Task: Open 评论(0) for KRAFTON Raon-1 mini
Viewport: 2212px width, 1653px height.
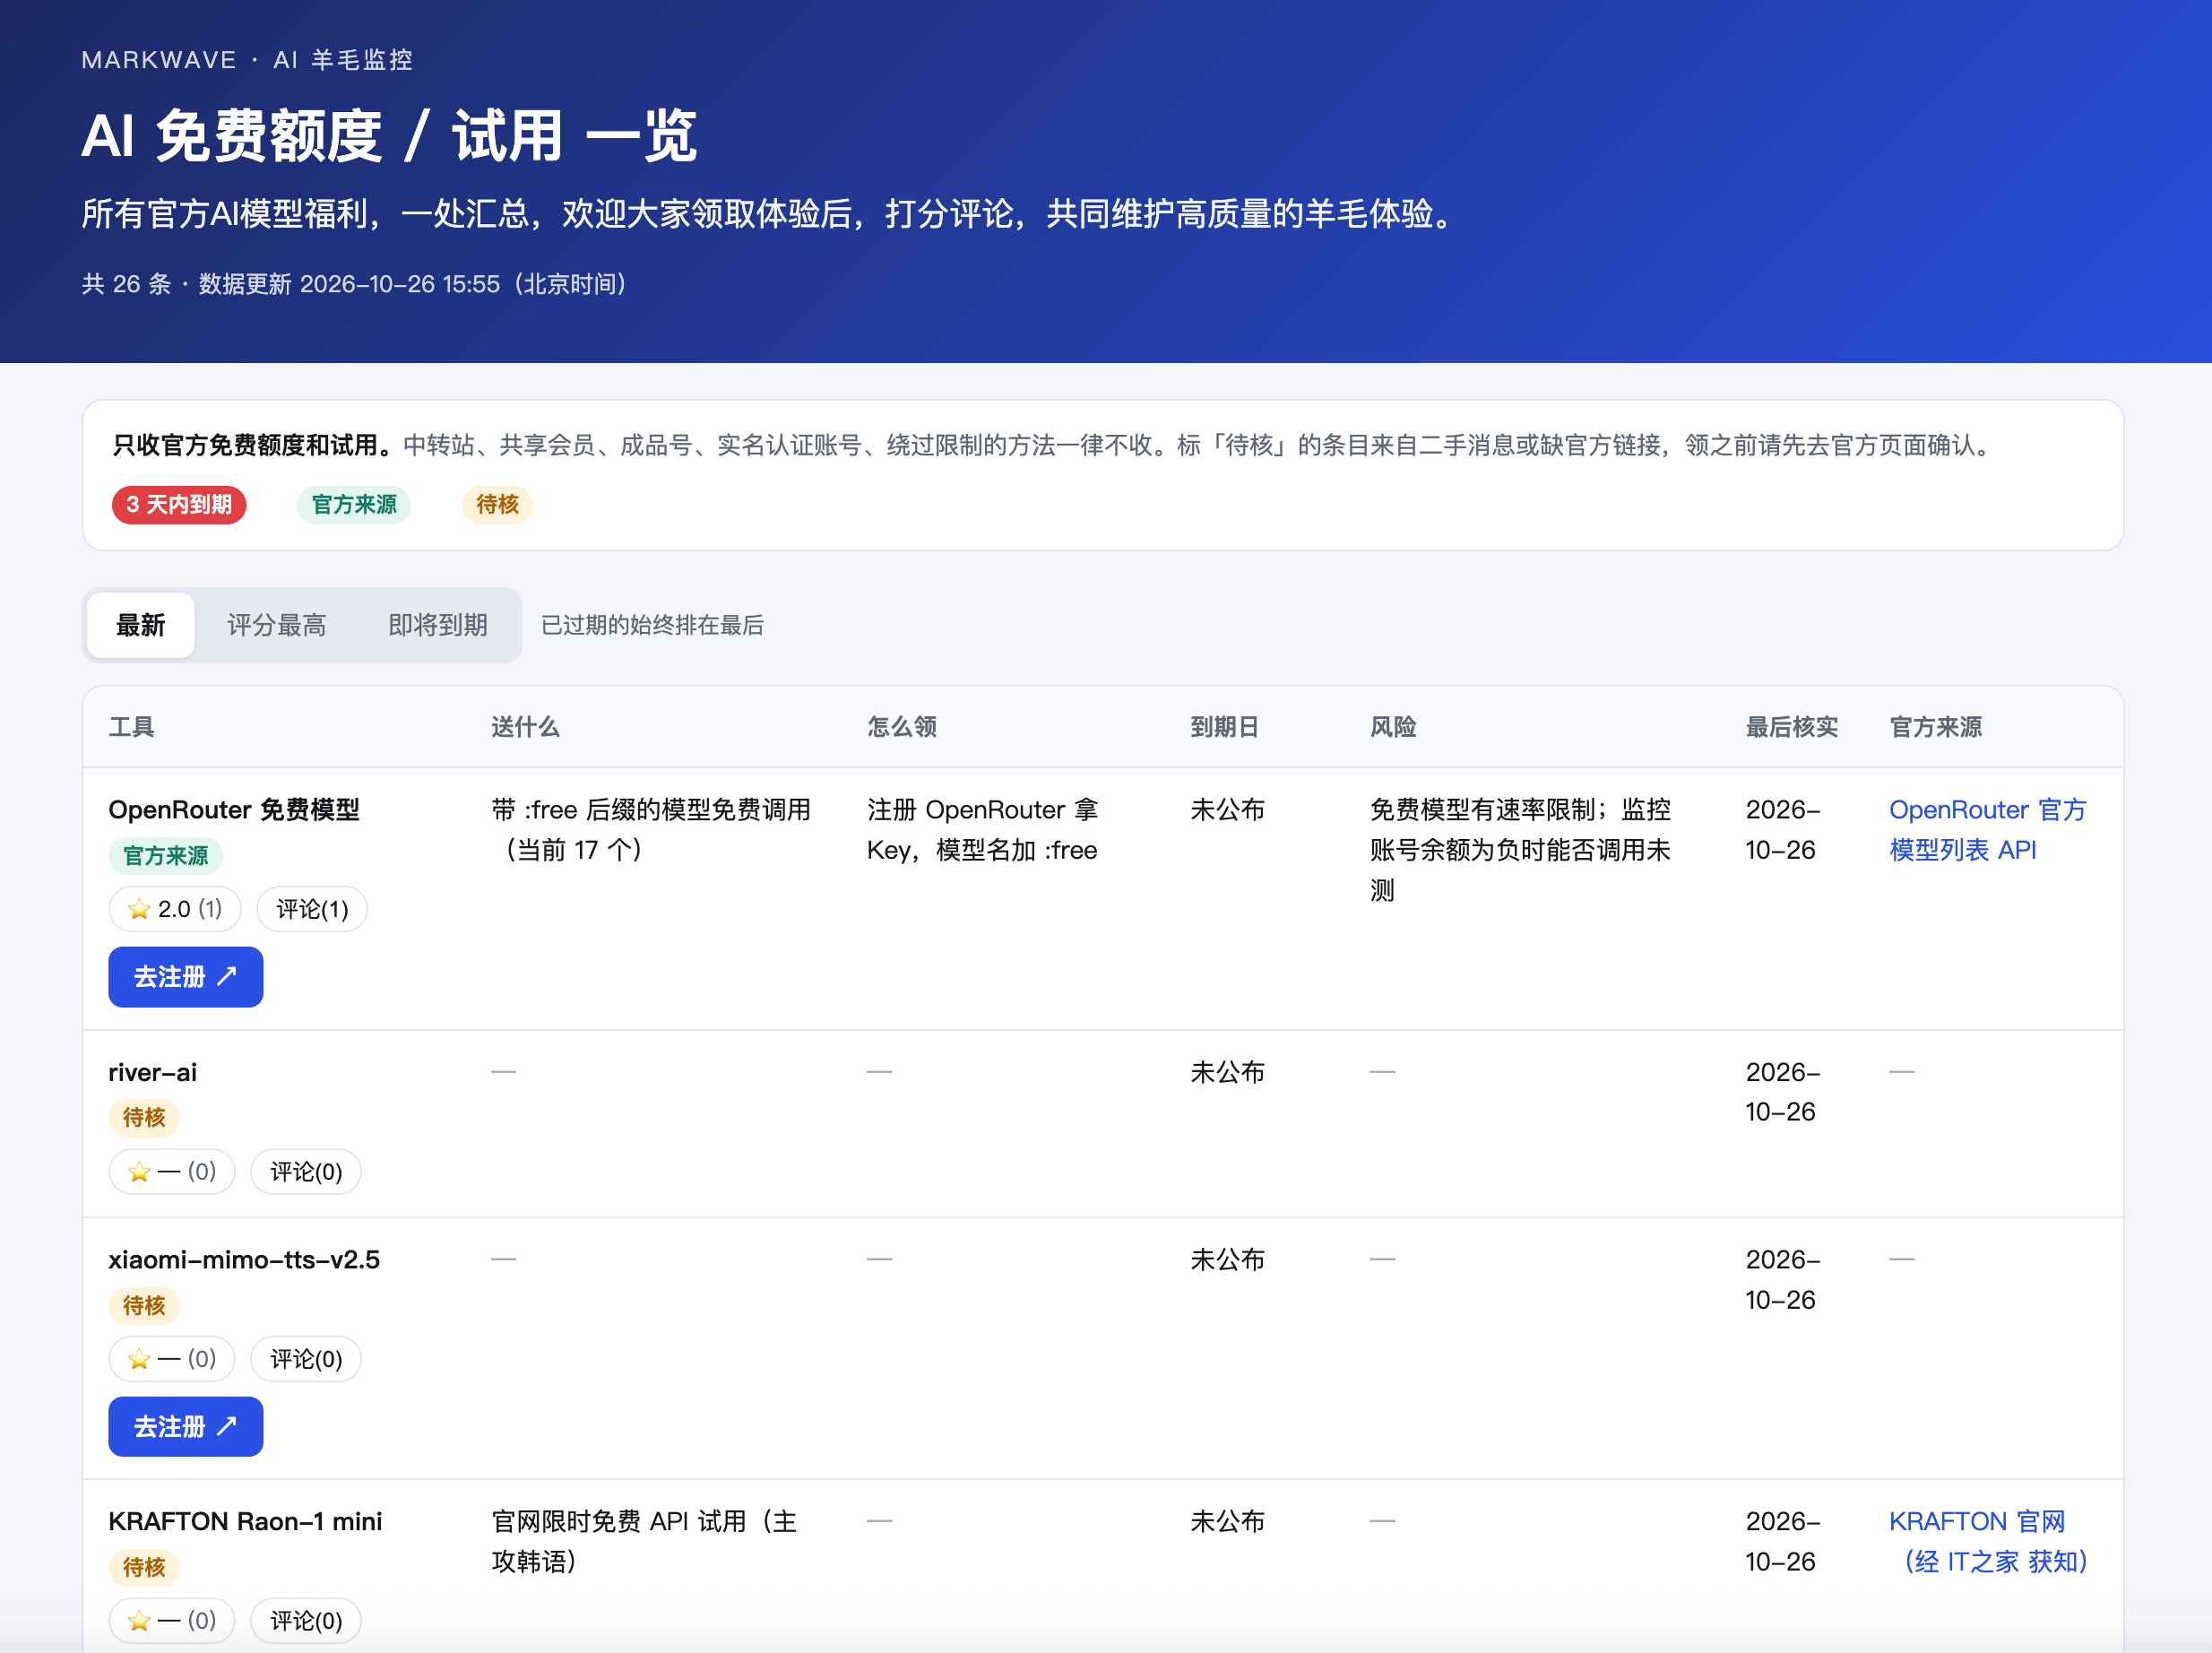Action: point(306,1620)
